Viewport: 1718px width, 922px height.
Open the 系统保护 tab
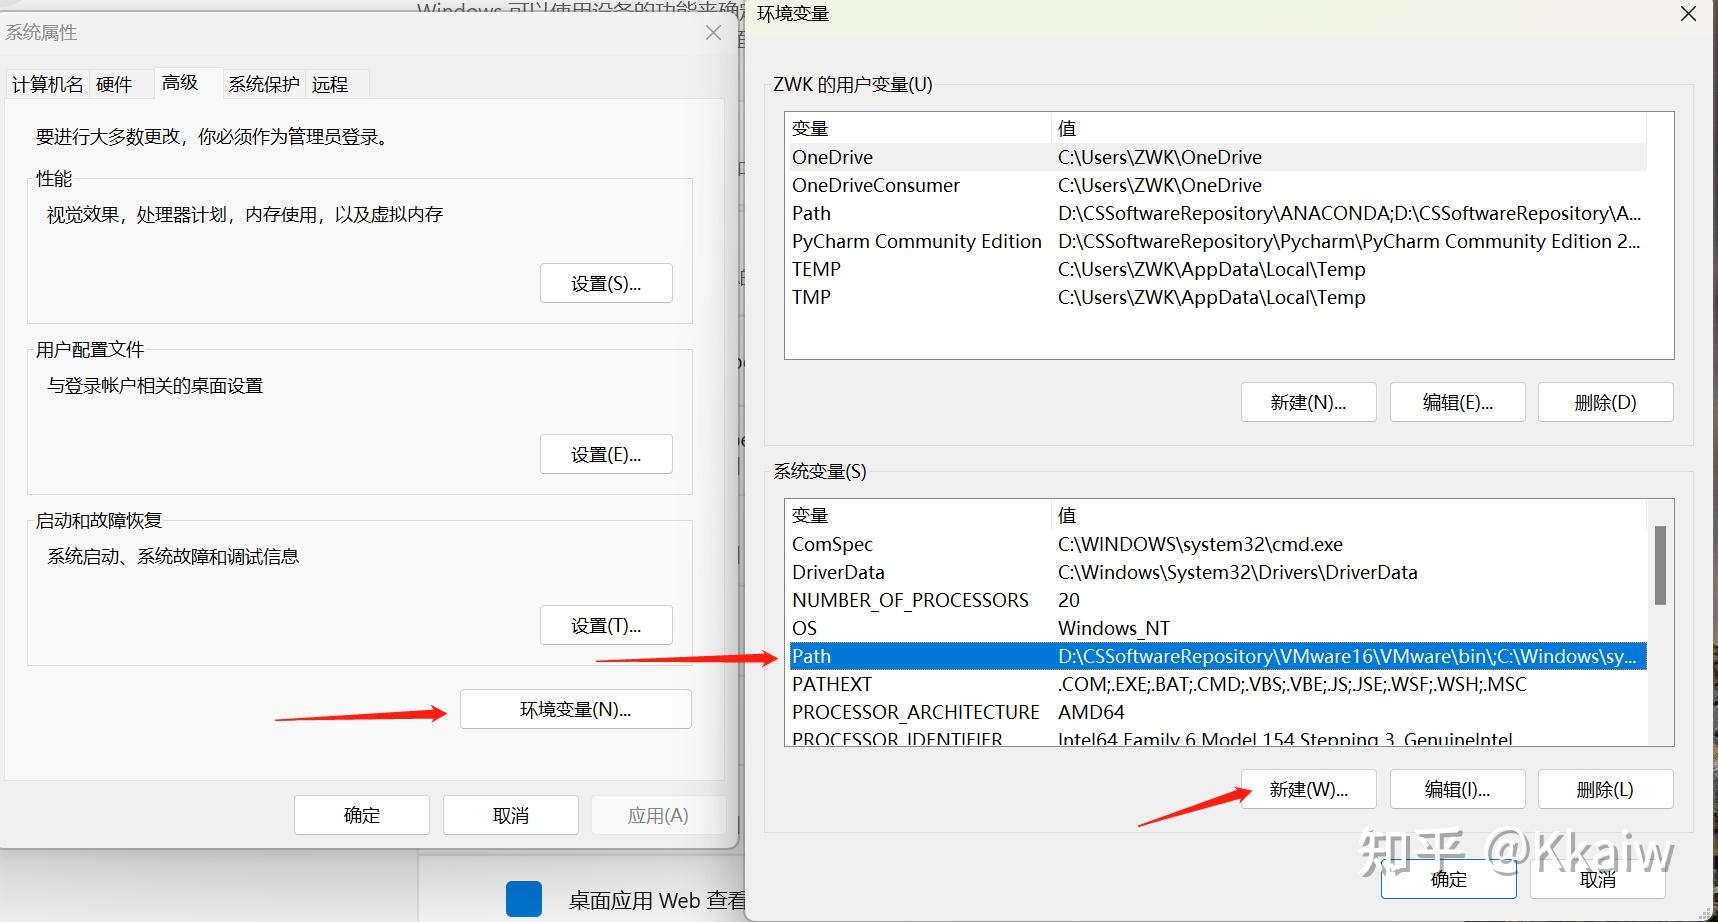tap(263, 84)
